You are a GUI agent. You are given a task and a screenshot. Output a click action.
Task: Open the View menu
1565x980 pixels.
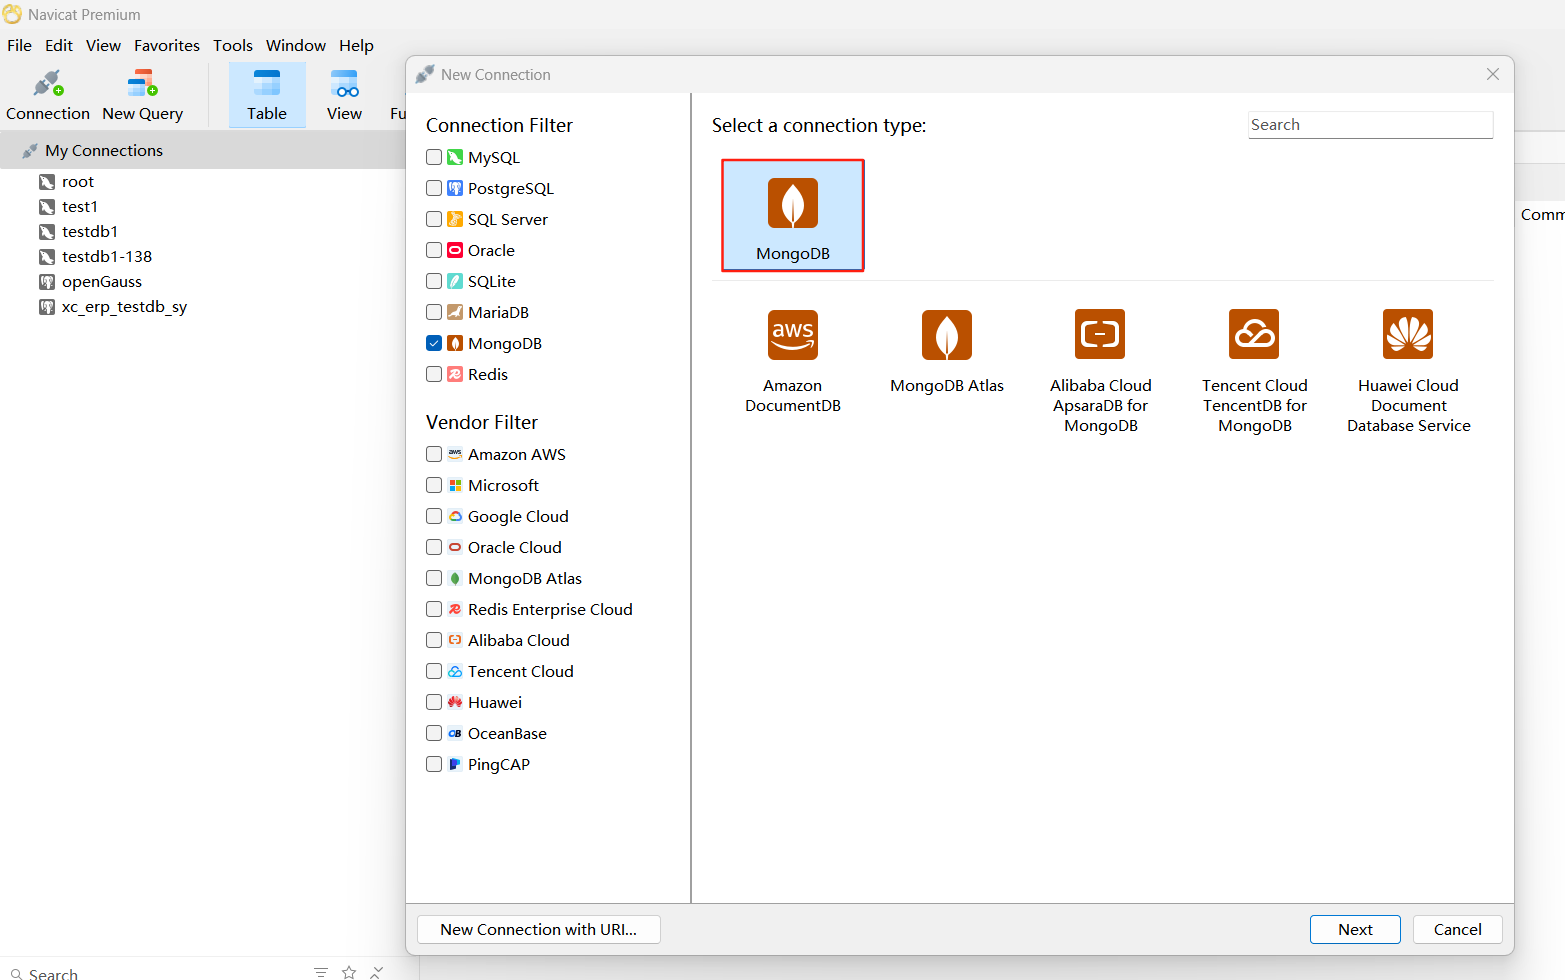(103, 46)
